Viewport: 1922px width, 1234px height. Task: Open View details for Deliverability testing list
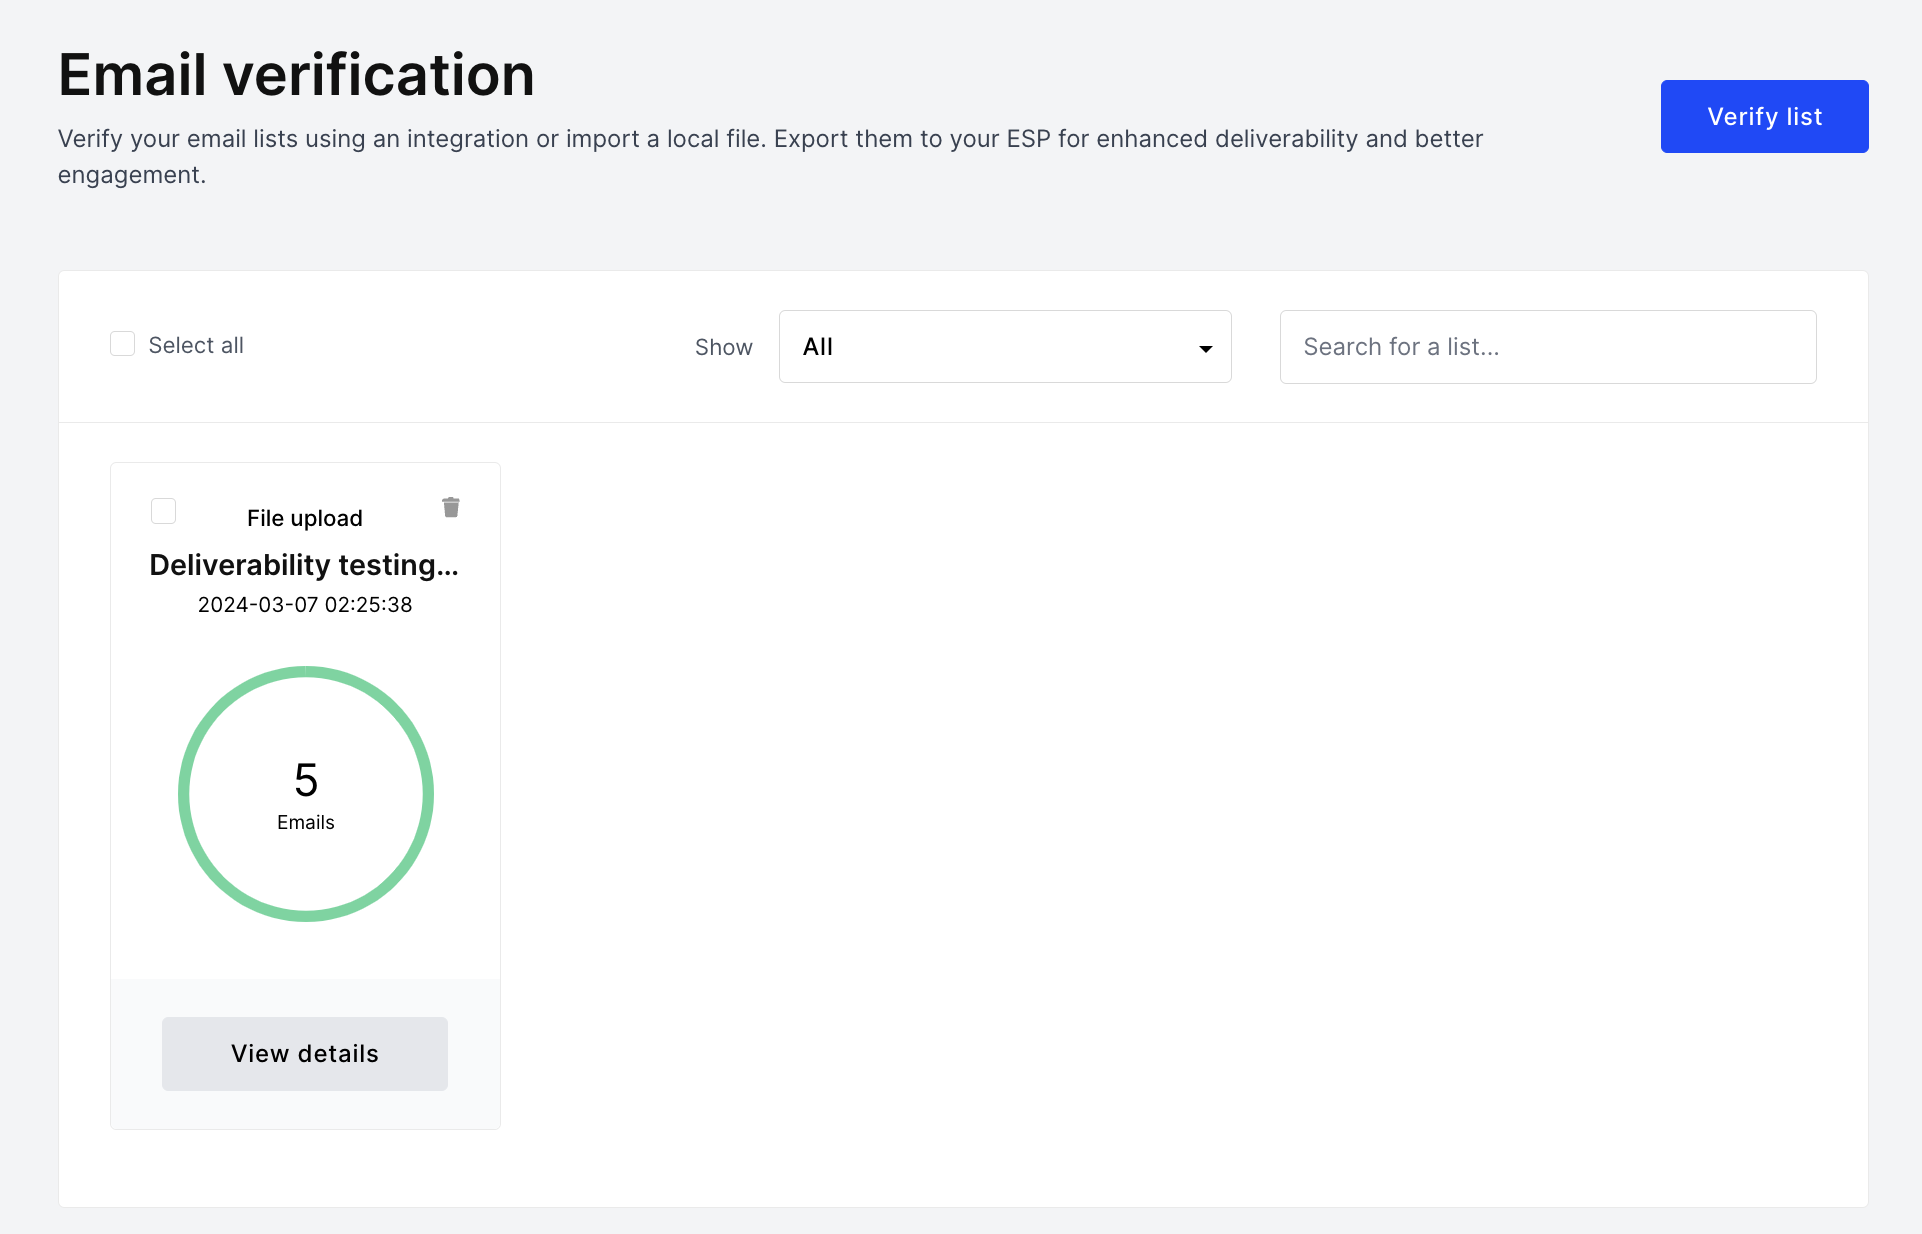(305, 1054)
